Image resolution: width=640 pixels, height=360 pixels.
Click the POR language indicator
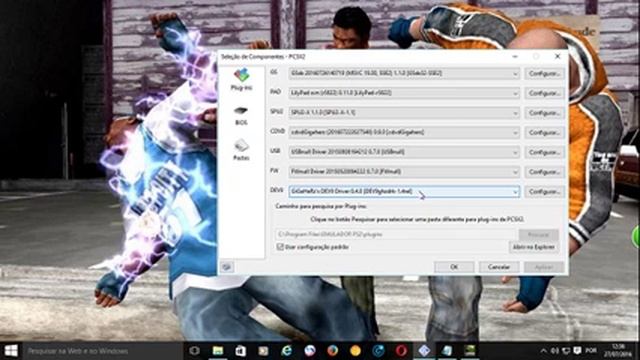click(591, 351)
